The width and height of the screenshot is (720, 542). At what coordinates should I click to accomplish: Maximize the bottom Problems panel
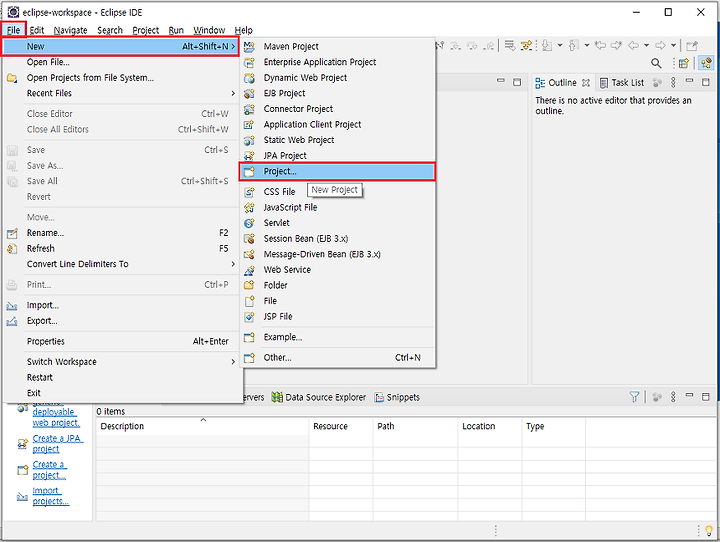(706, 396)
